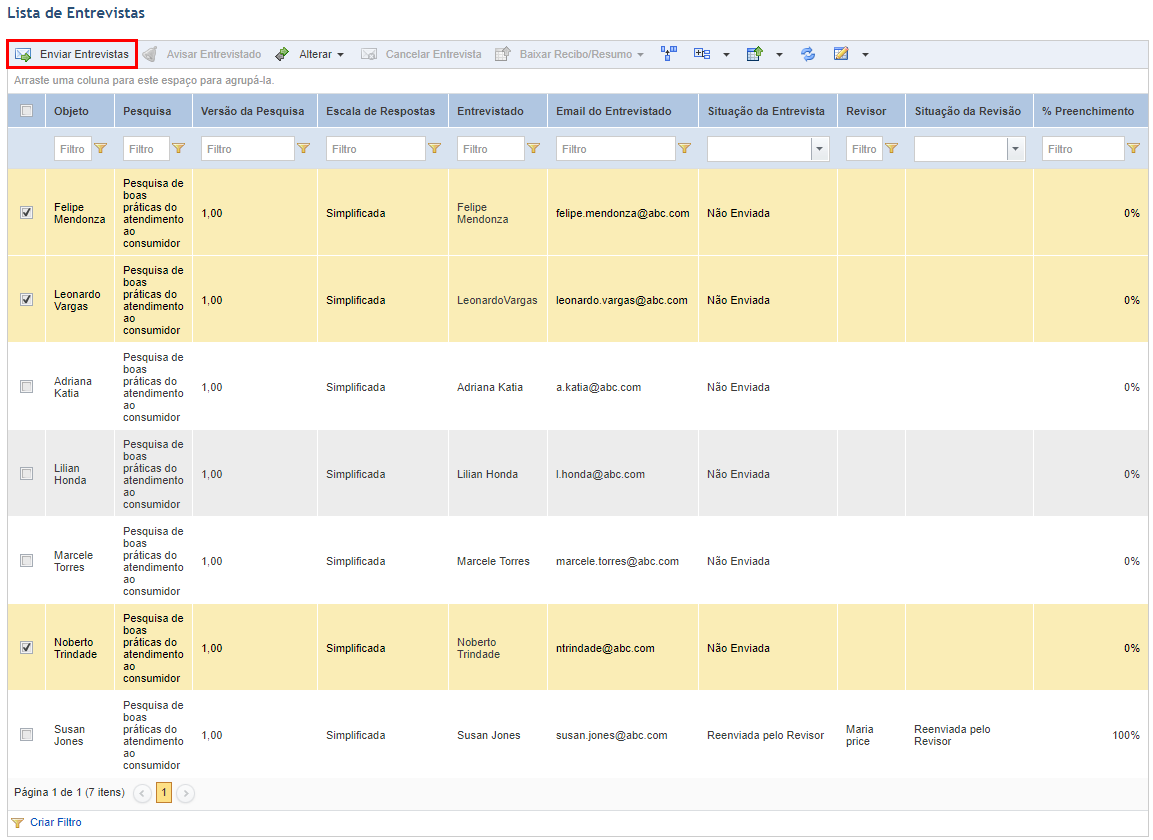Click the grayed-out Cancelar Entrevista button
The width and height of the screenshot is (1153, 840).
(421, 54)
